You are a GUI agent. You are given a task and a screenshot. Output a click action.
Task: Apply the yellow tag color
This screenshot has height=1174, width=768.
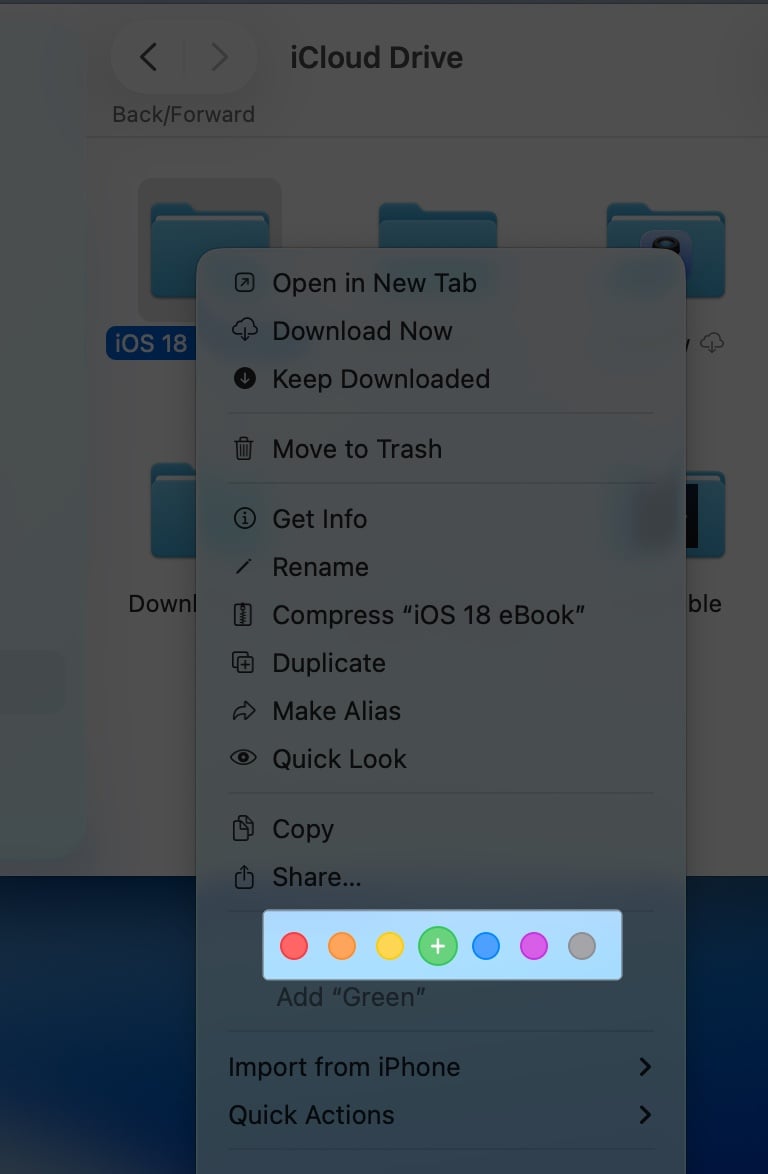pos(390,946)
